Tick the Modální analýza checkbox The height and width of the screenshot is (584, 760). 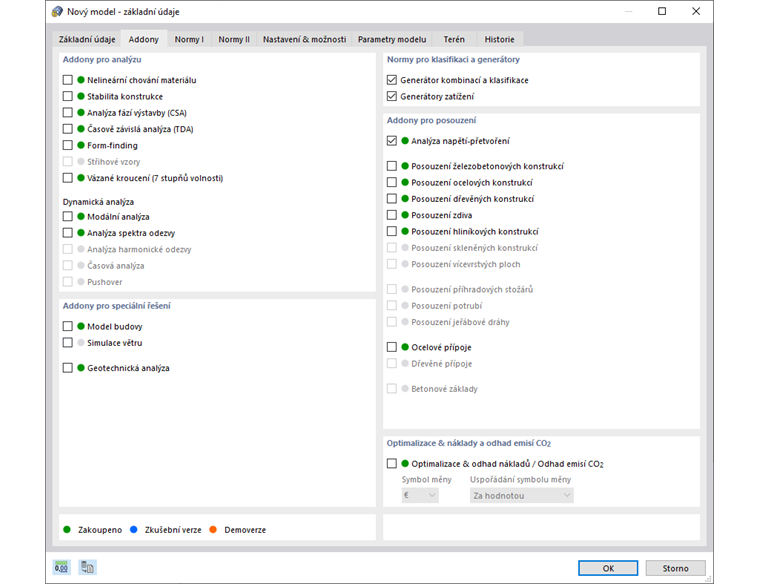pyautogui.click(x=67, y=216)
